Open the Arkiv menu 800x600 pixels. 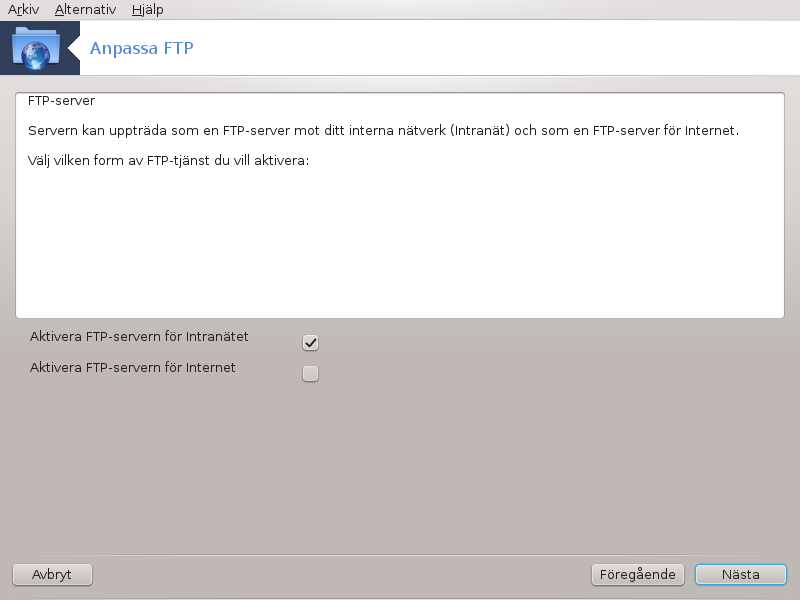coord(23,10)
